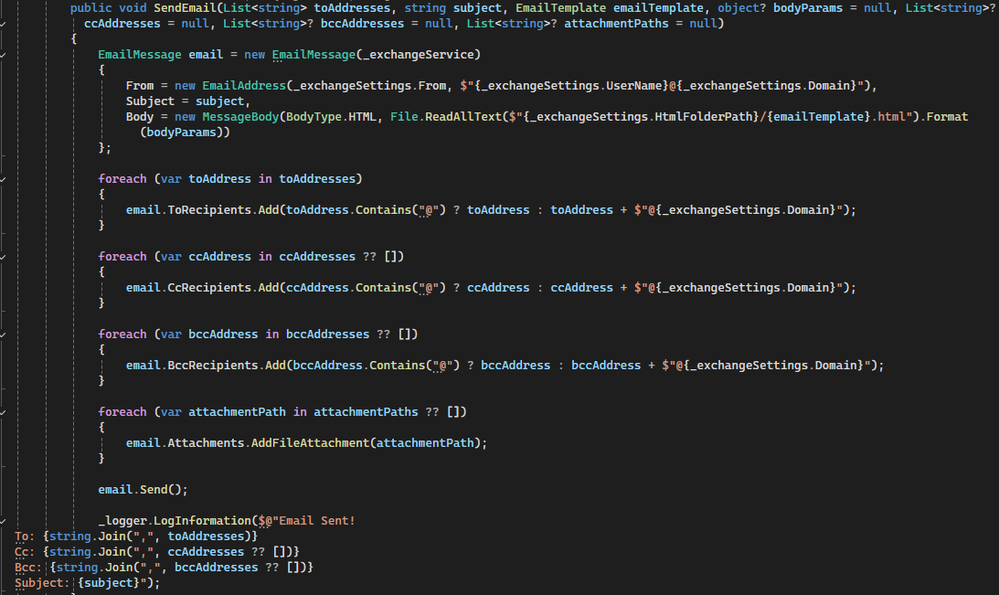Click the MessageBody type name
Screen dimensions: 999x595
[x=240, y=117]
